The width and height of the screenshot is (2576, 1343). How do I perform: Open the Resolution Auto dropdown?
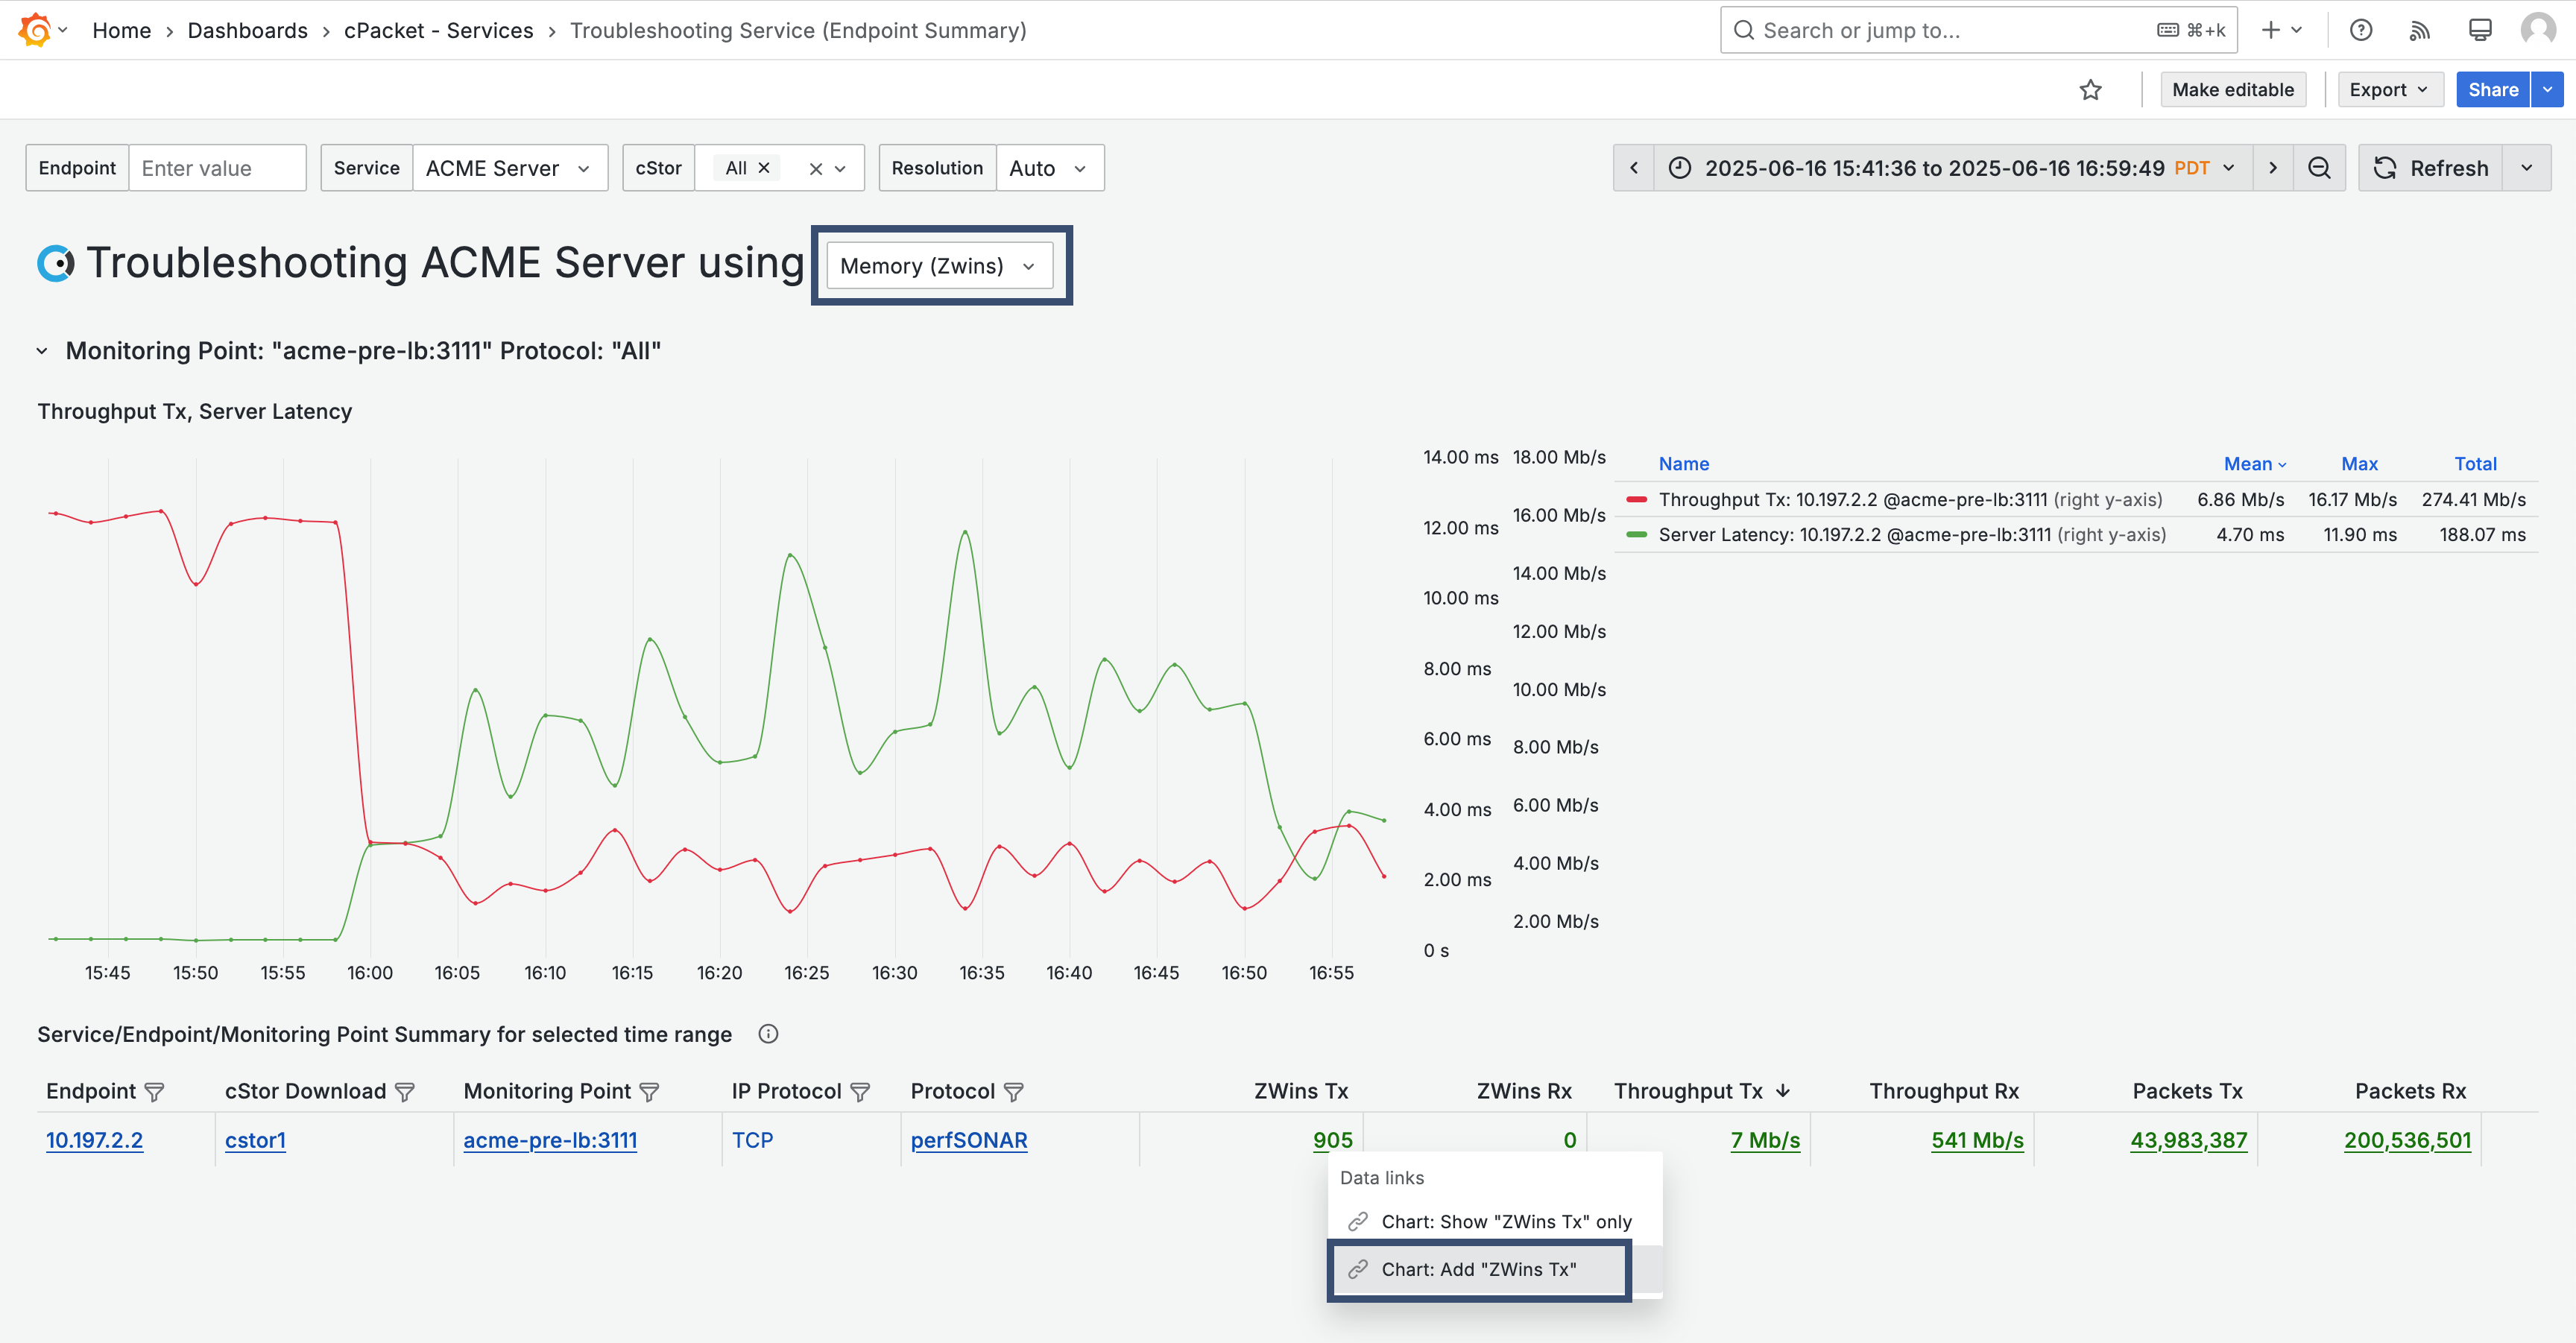click(1050, 168)
